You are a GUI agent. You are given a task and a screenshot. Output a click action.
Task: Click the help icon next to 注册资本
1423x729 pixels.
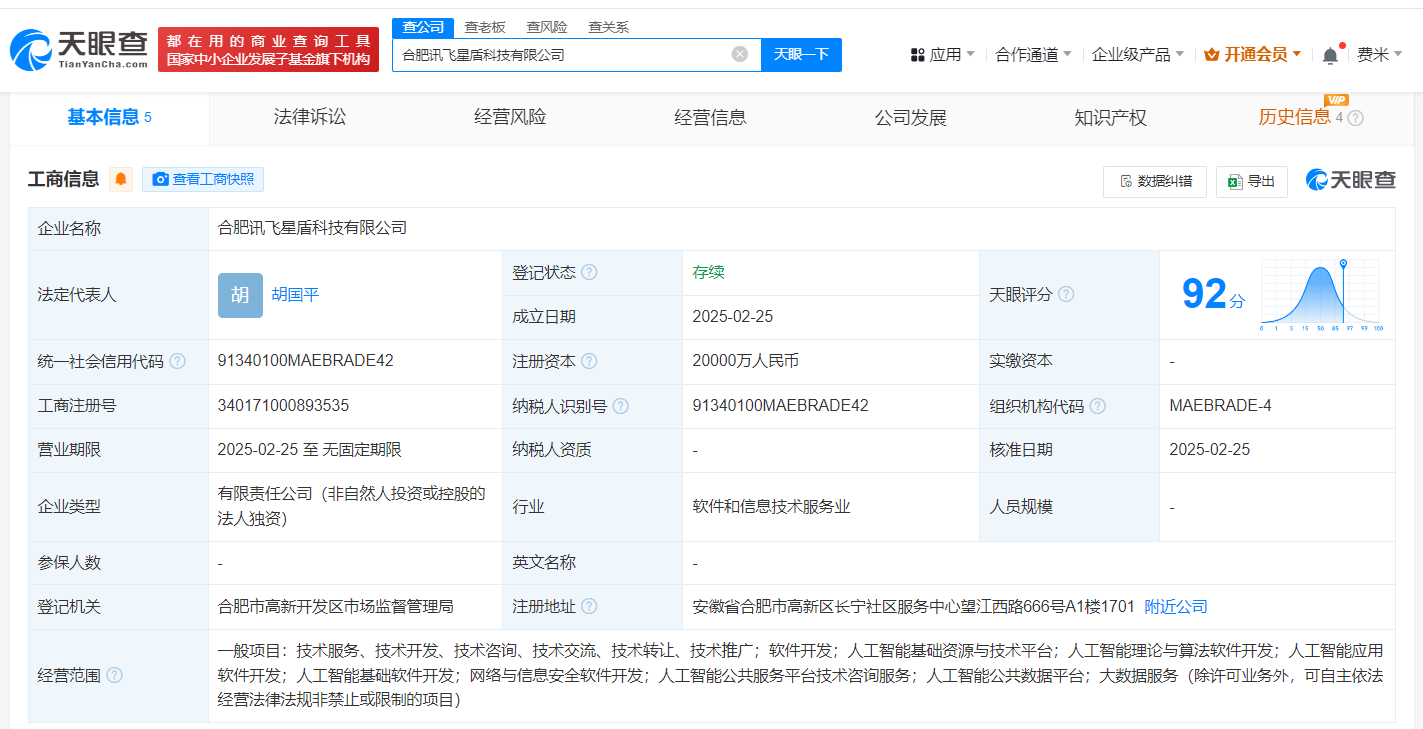[589, 362]
